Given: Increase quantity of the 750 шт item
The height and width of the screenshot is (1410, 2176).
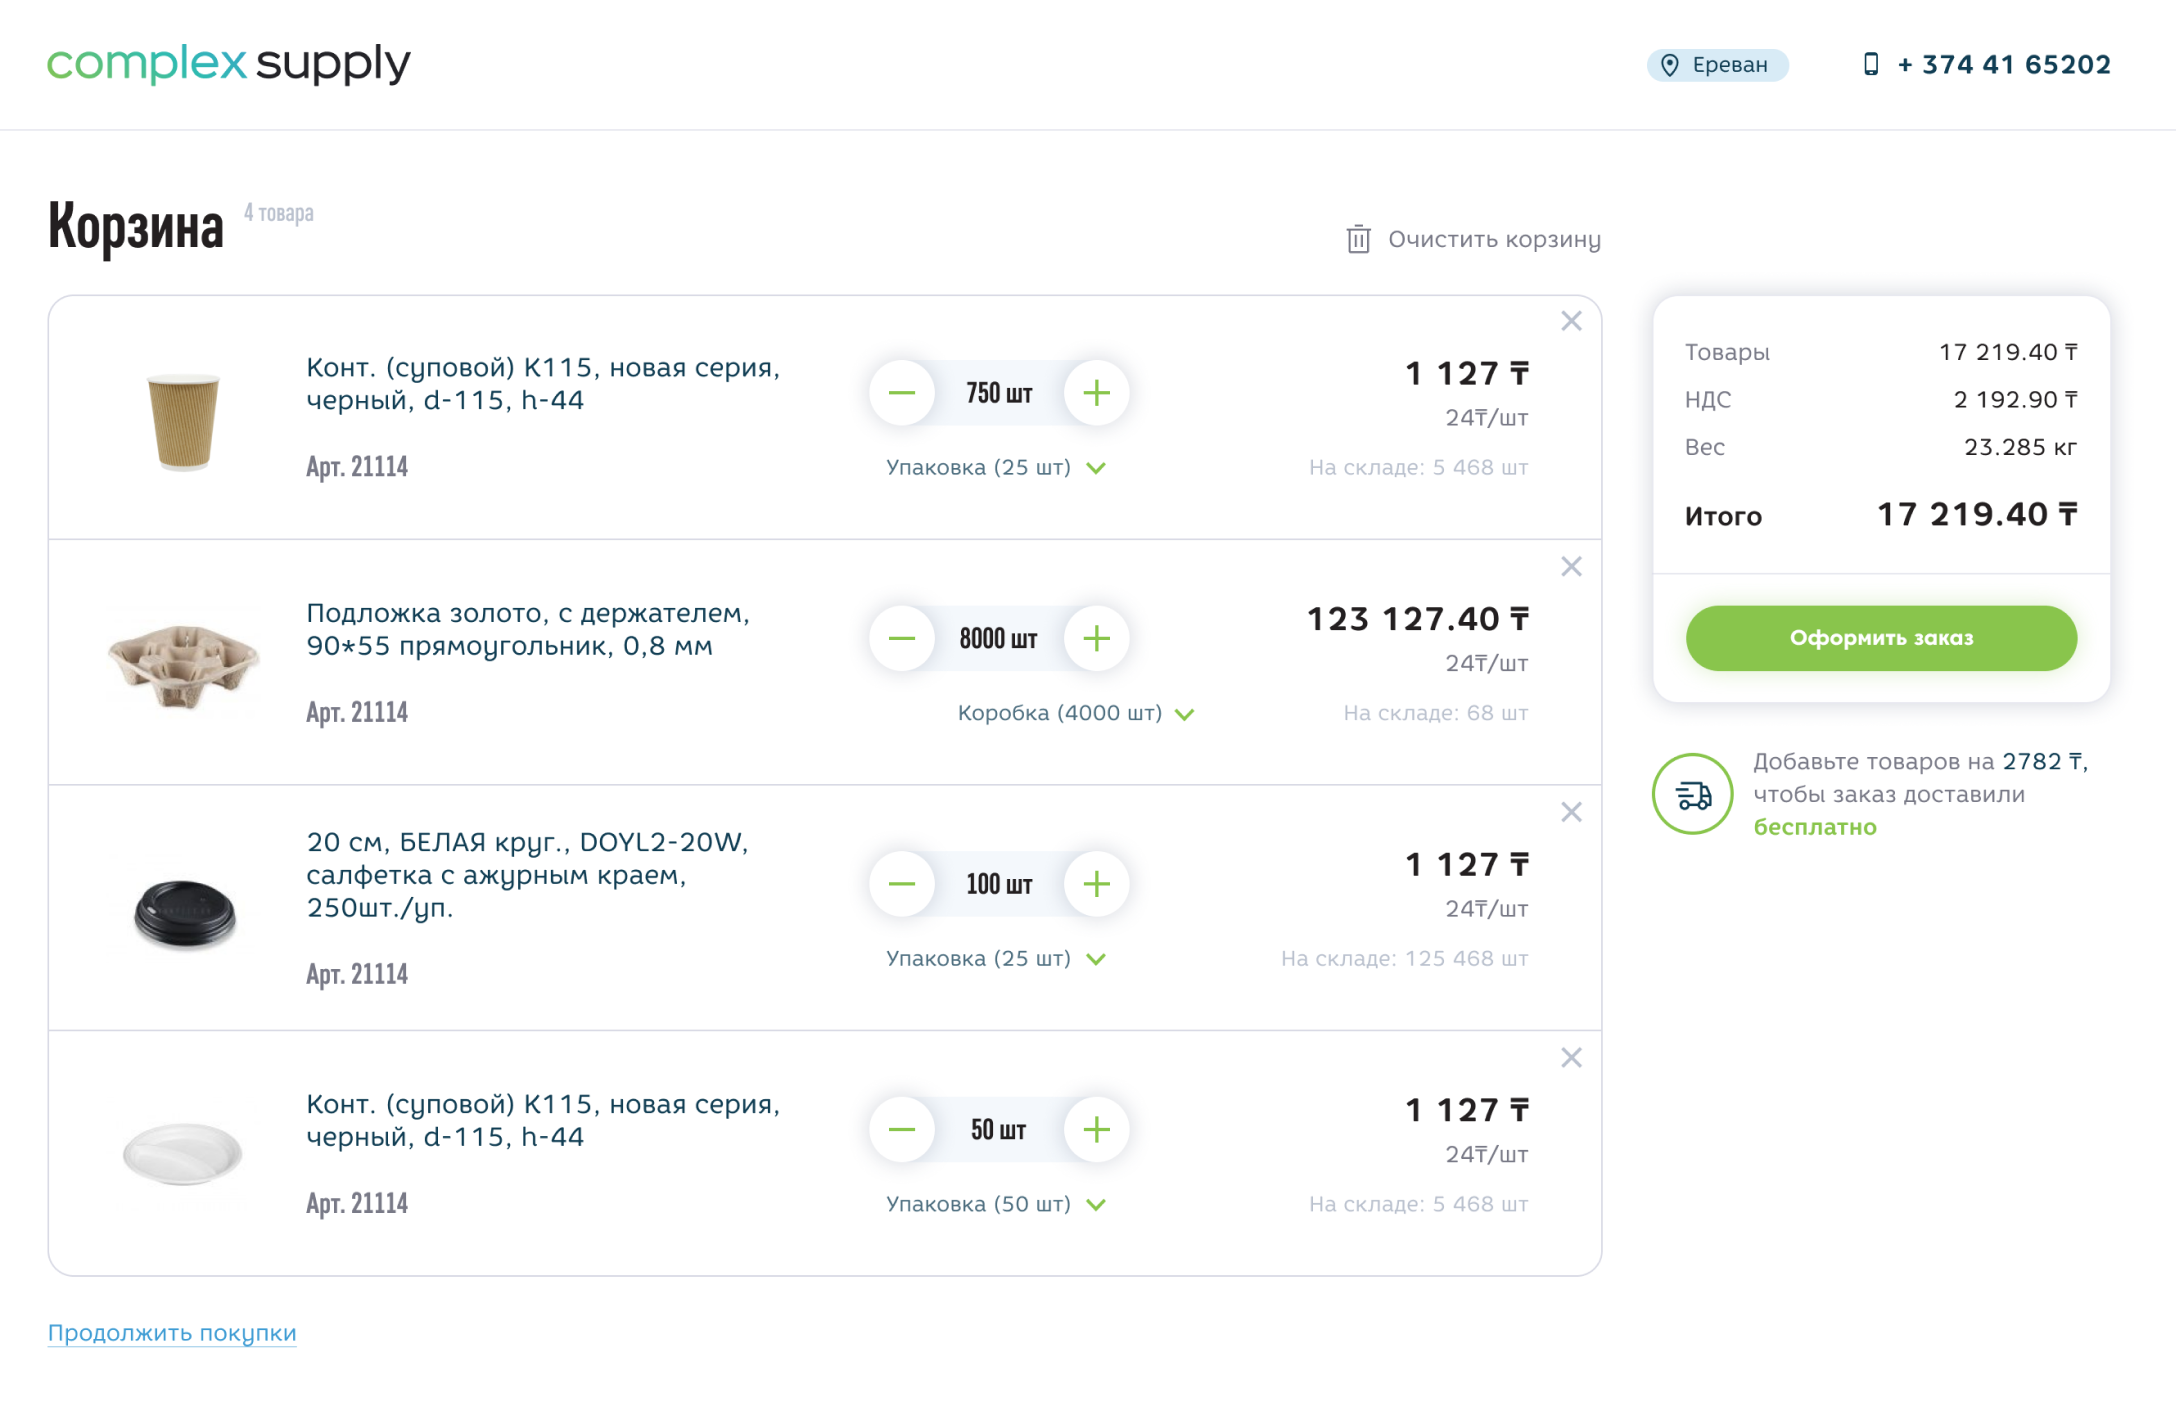Looking at the screenshot, I should click(x=1097, y=393).
